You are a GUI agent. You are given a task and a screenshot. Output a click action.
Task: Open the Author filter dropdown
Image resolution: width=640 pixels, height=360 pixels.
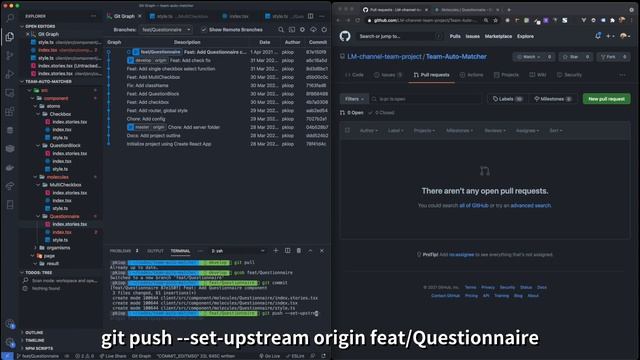click(369, 131)
